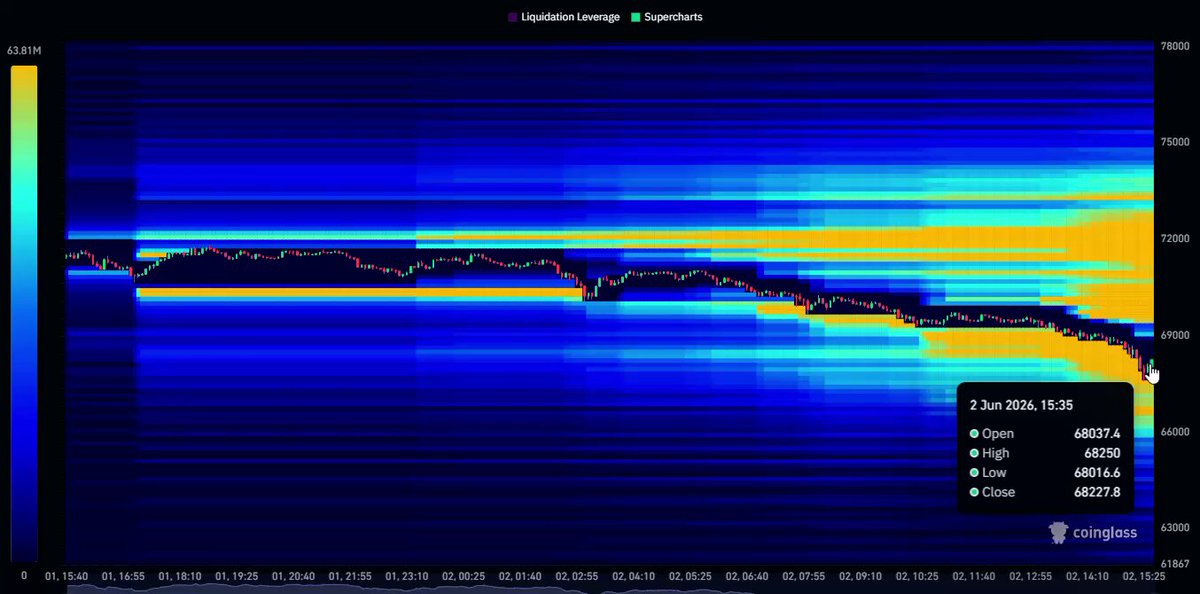Click the 78000 price axis label
1200x594 pixels.
click(x=1174, y=47)
